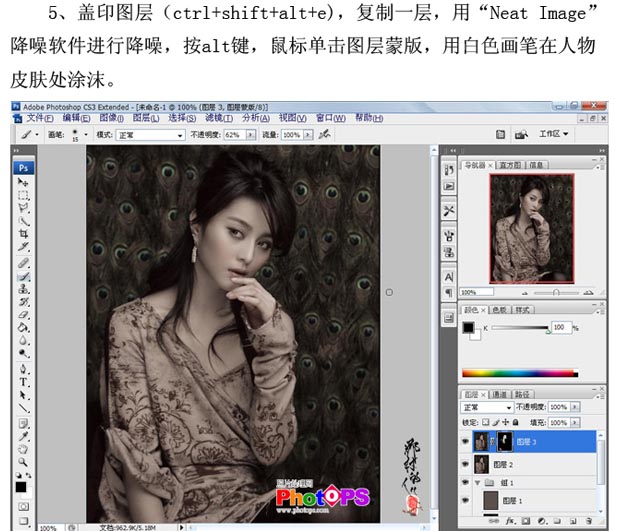Hide layer 图层 1 with eye icon

tap(465, 500)
